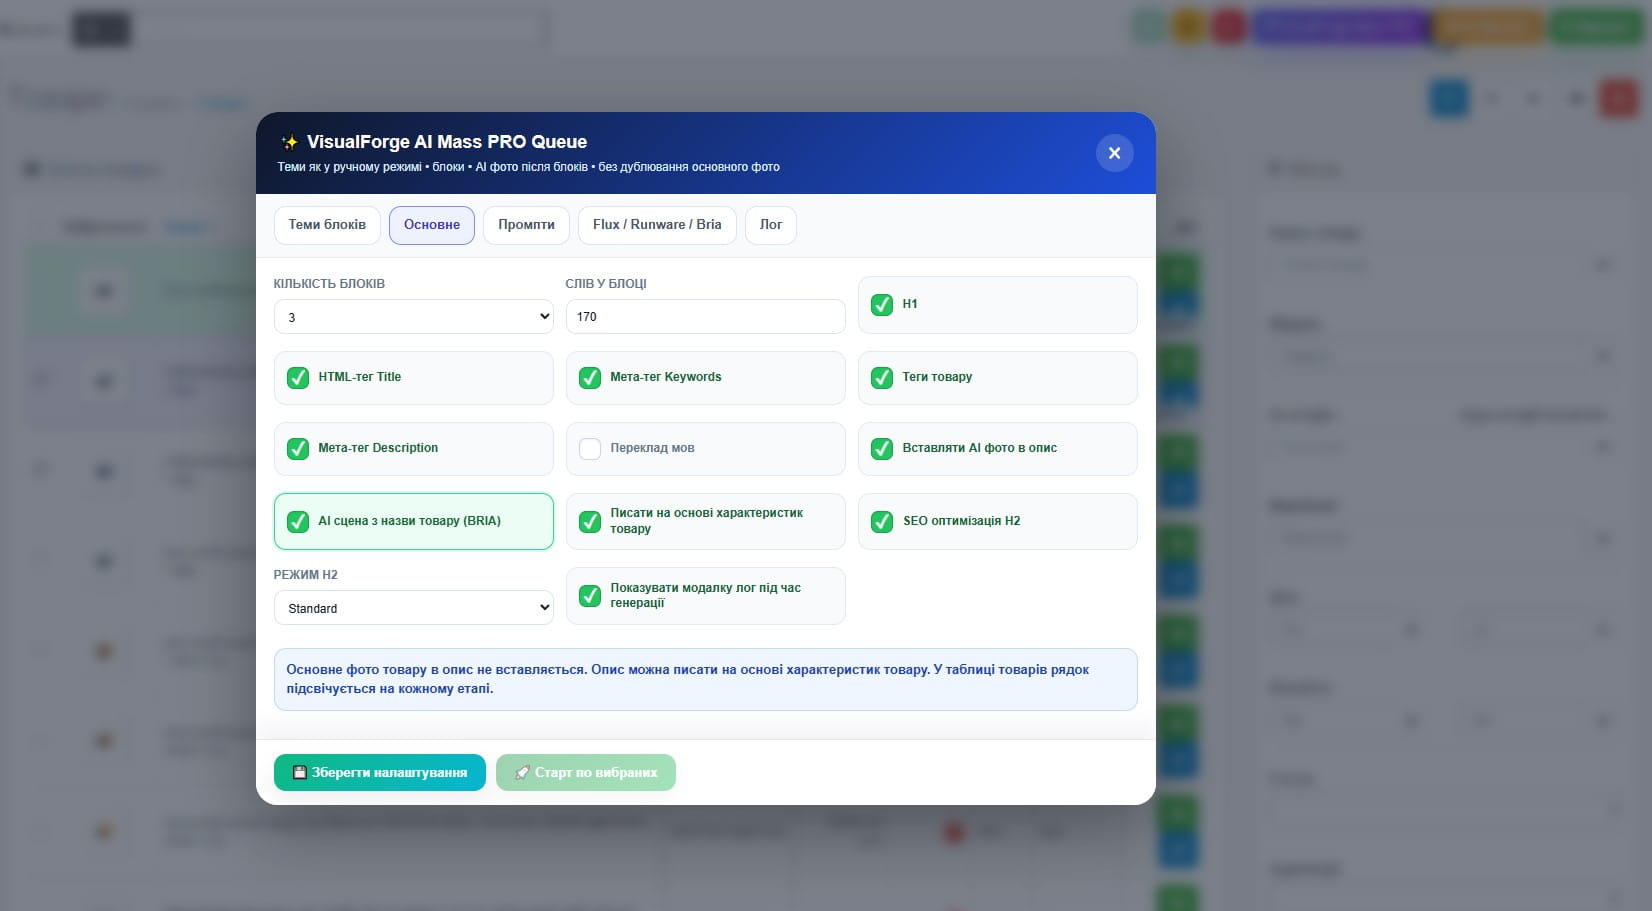Go to the Flux / Runware / Bria tab
1652x911 pixels.
657,225
